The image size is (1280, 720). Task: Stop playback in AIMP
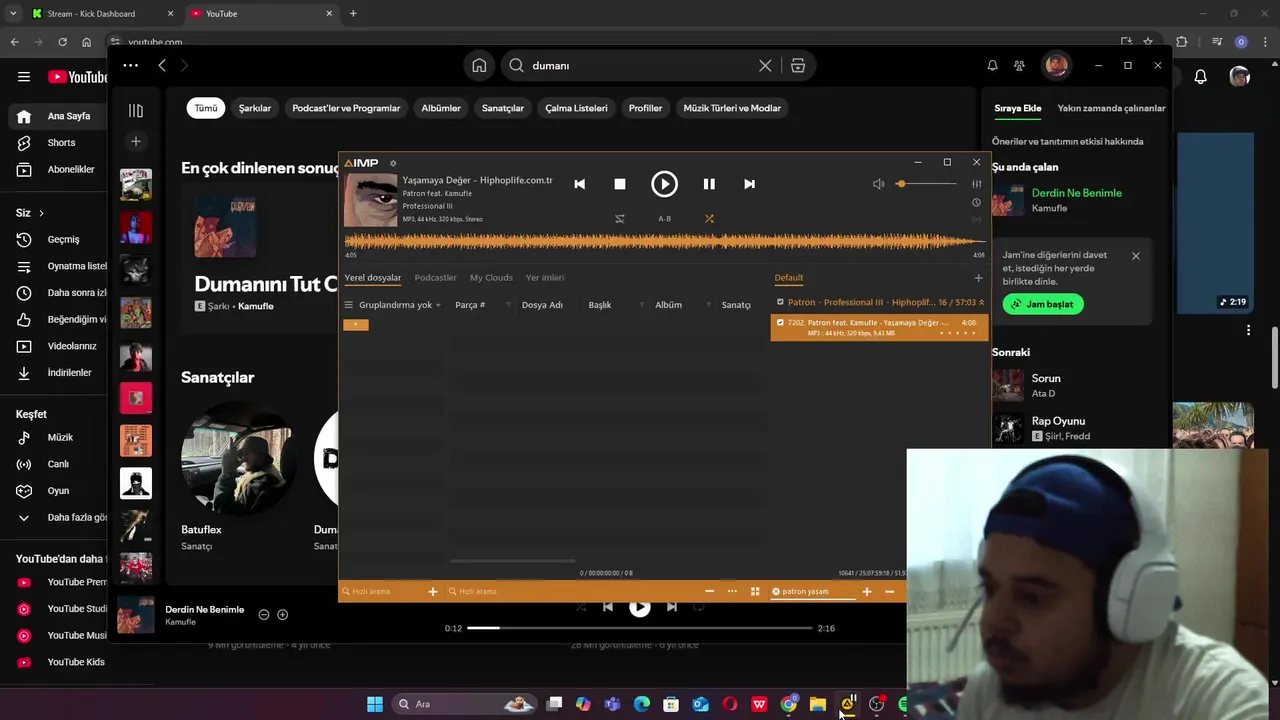(620, 184)
